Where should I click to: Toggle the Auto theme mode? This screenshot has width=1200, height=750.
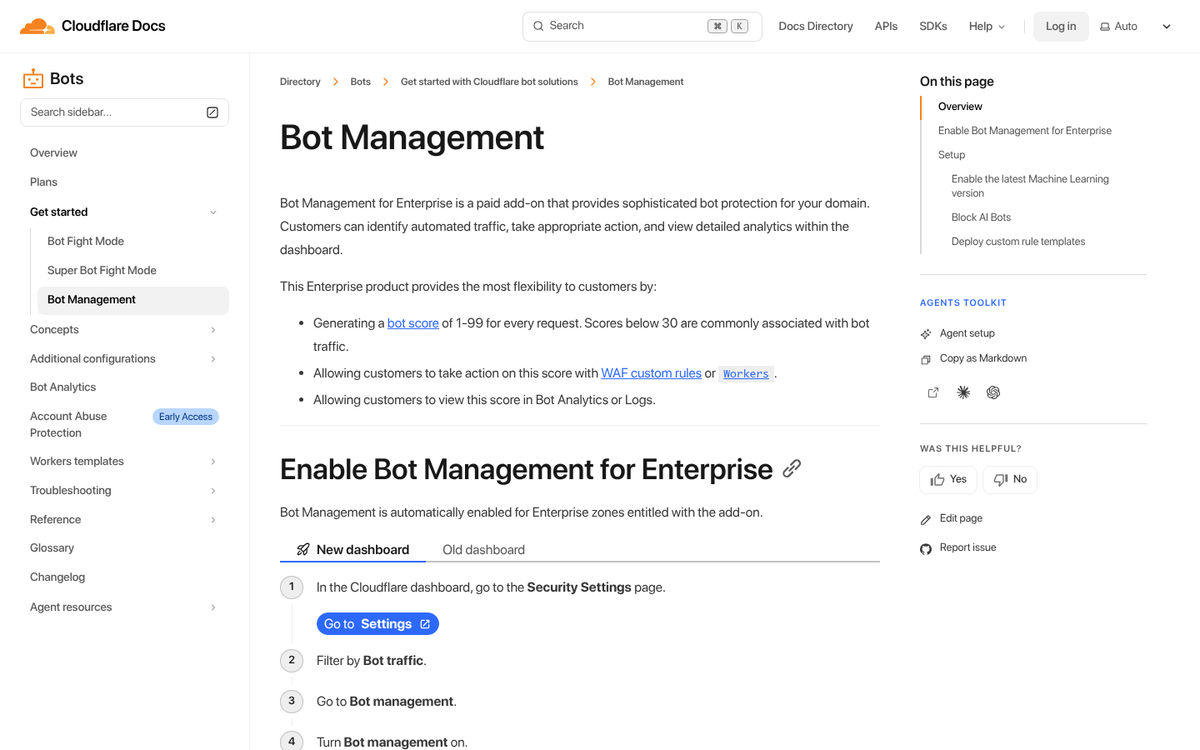tap(1118, 25)
